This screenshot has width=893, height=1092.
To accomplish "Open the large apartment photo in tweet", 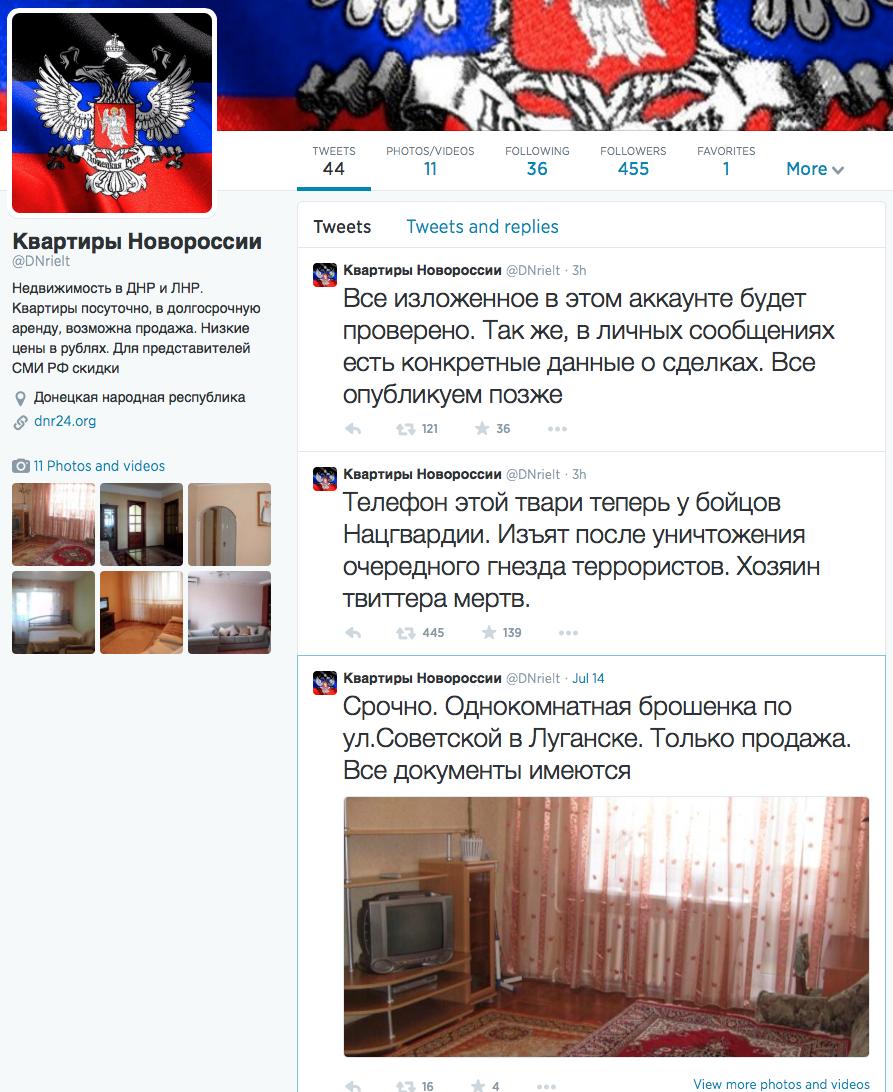I will [606, 926].
